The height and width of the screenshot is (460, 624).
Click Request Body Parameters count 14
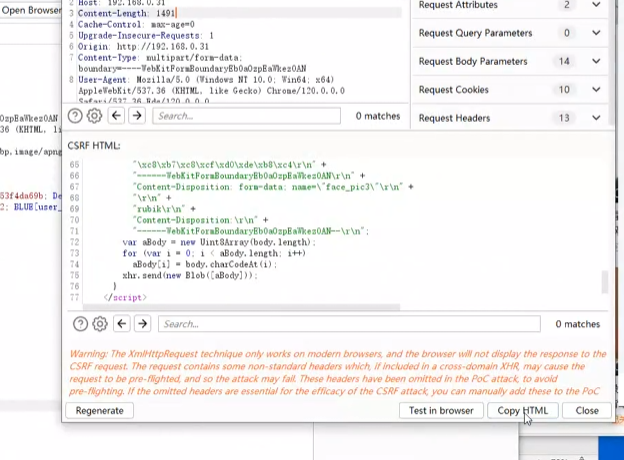click(564, 61)
